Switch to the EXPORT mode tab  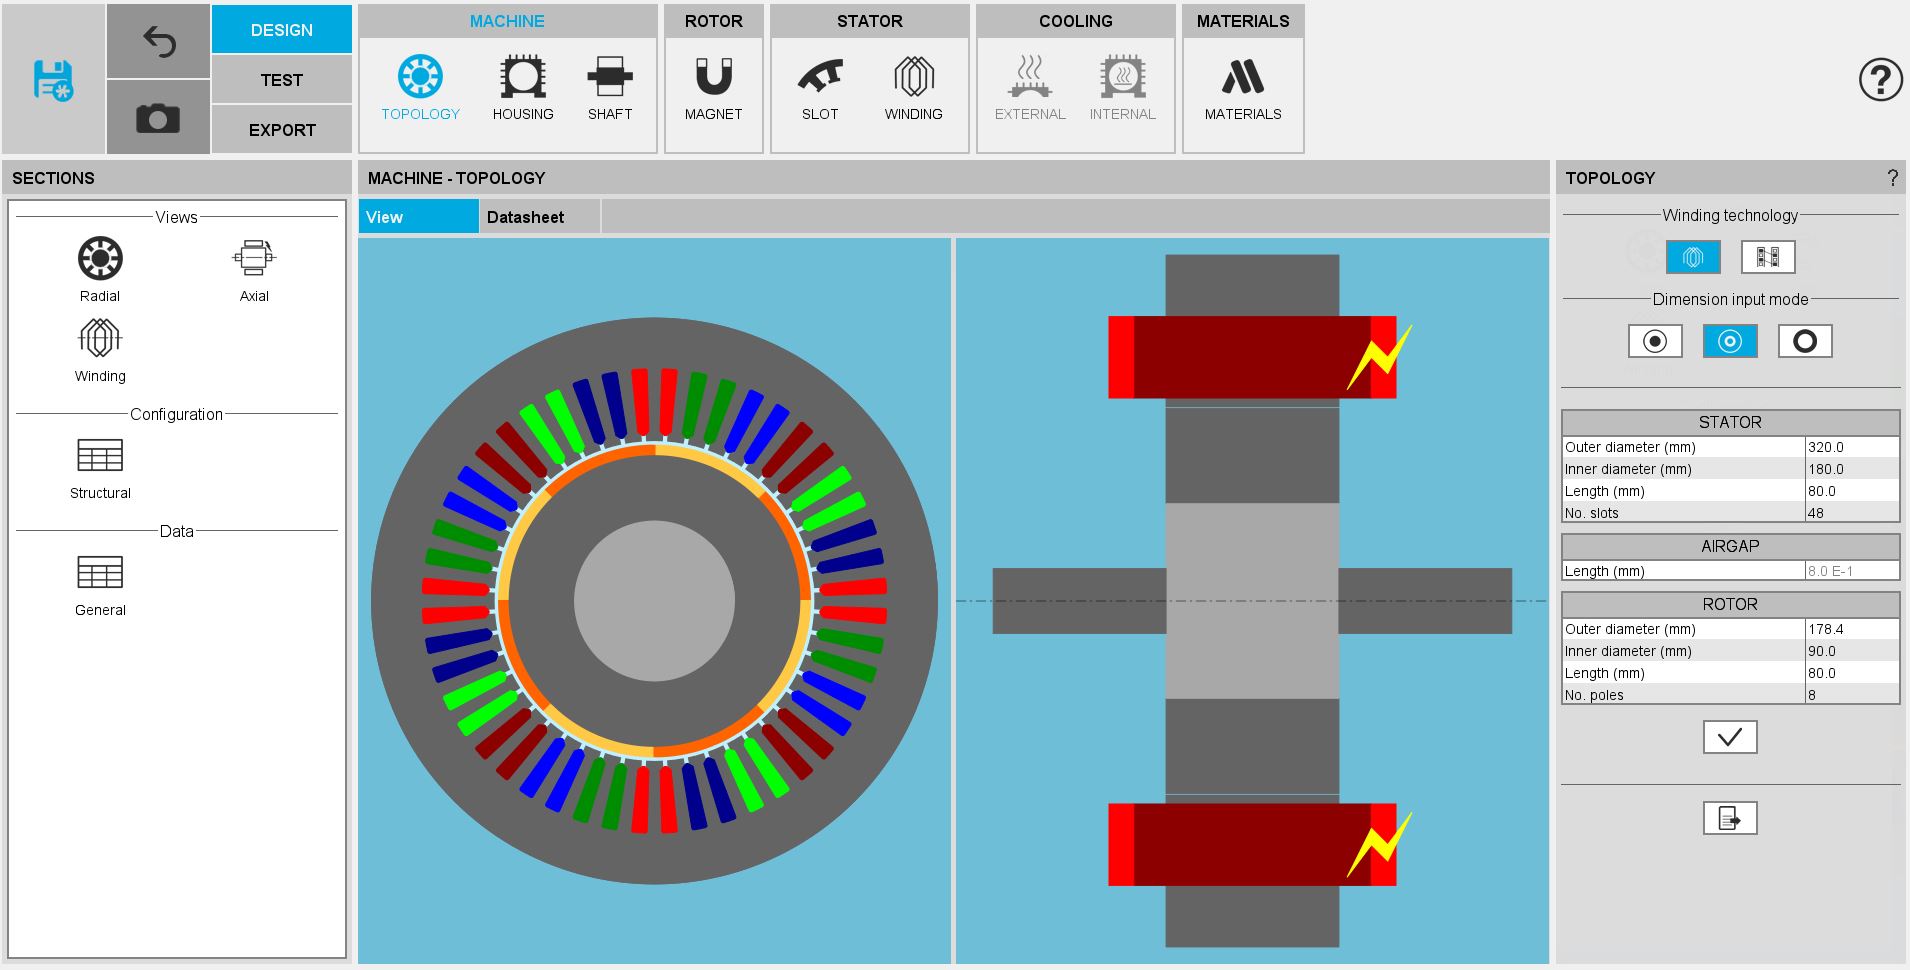(x=281, y=130)
